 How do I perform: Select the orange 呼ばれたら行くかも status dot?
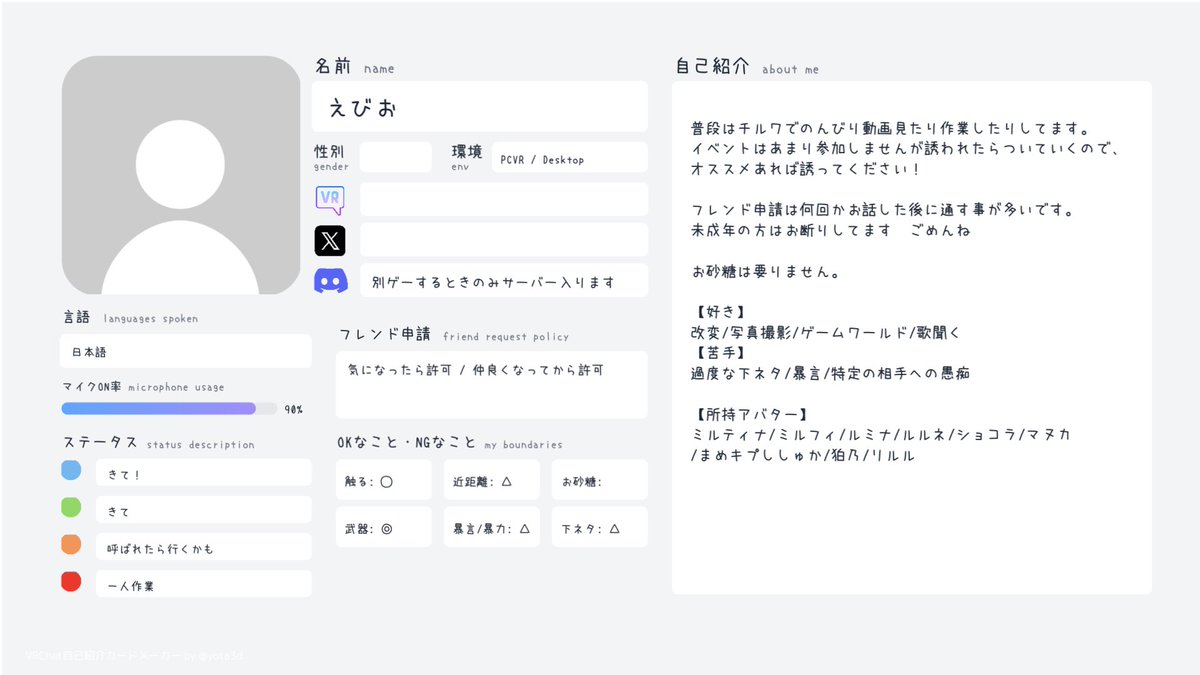click(70, 544)
